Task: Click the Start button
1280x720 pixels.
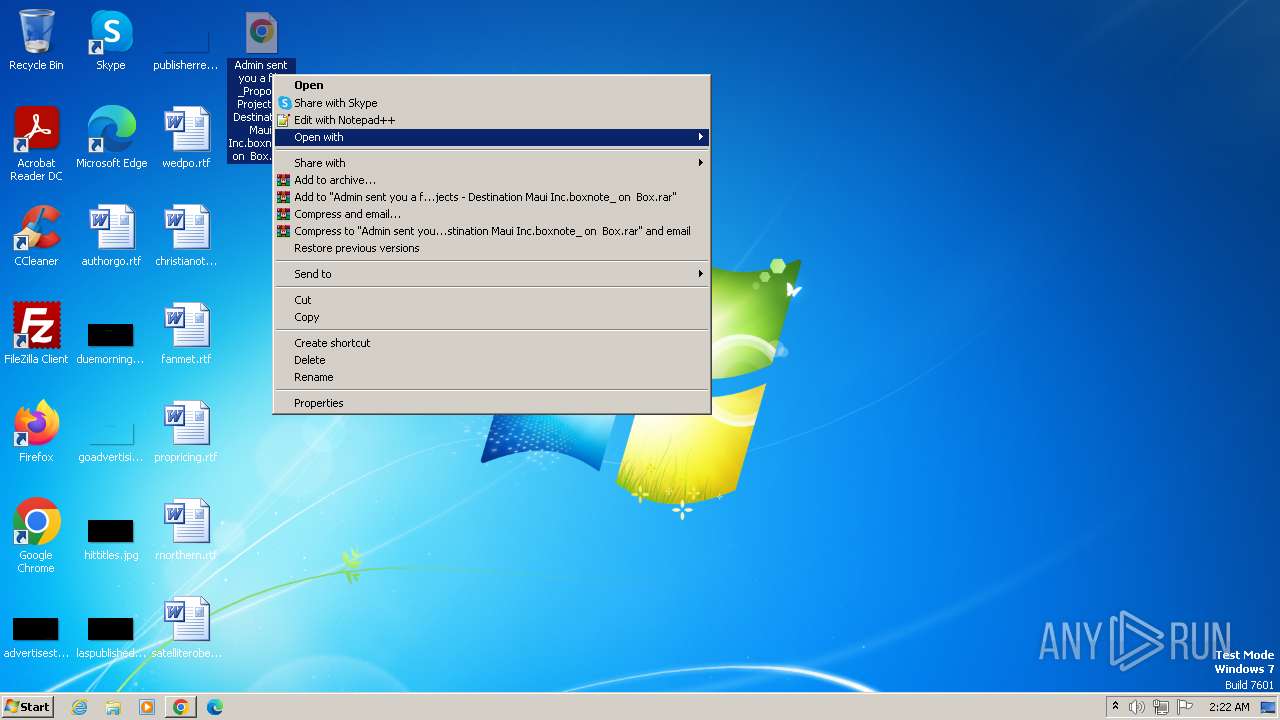Action: [28, 707]
